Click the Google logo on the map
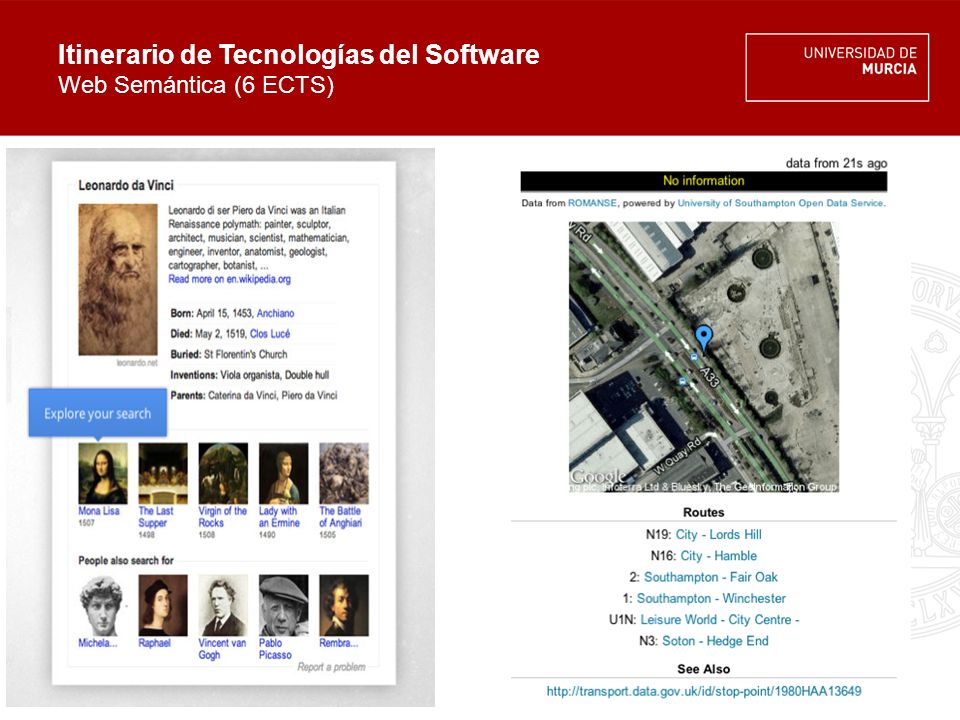Image resolution: width=960 pixels, height=720 pixels. (598, 476)
